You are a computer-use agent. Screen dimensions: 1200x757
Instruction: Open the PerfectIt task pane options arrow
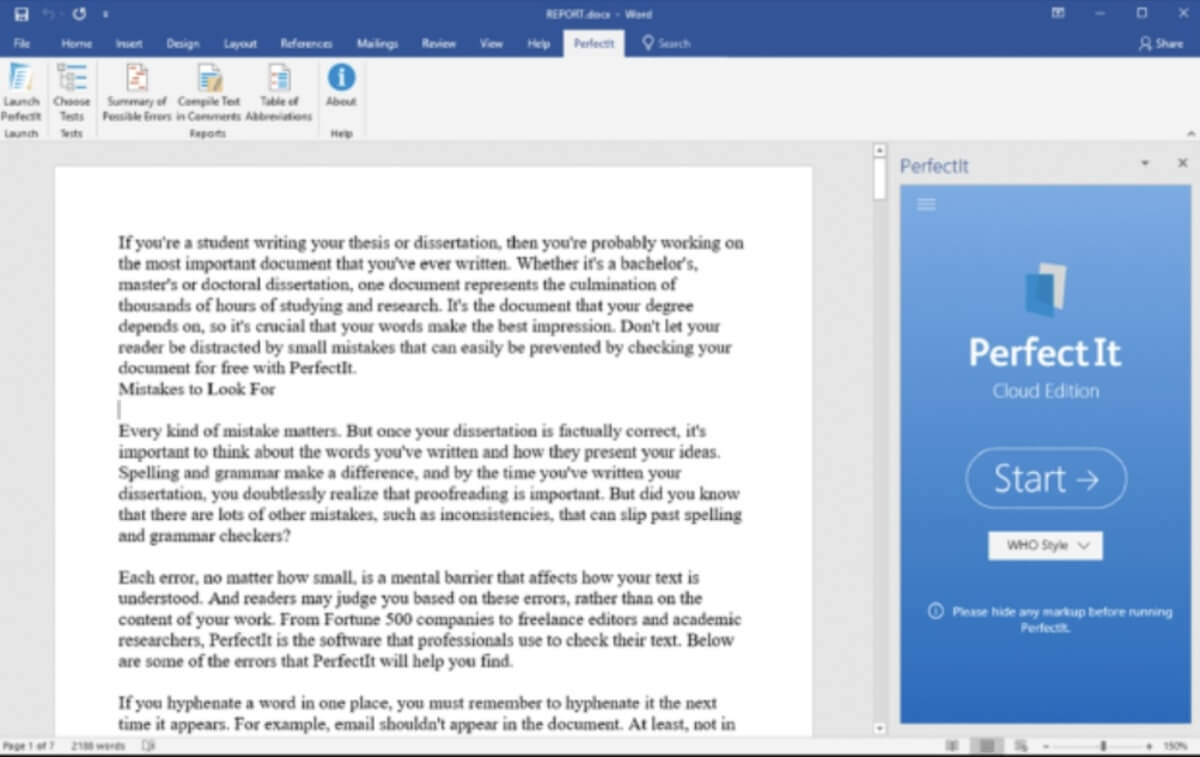[x=1145, y=163]
